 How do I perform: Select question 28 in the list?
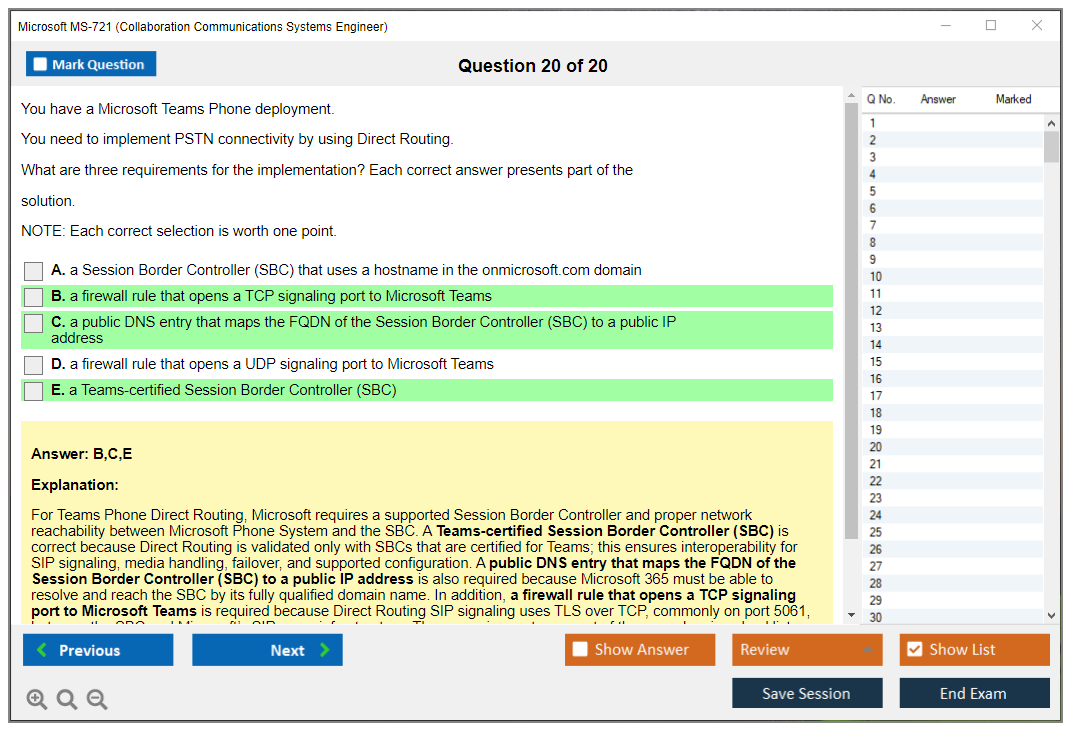click(x=953, y=583)
